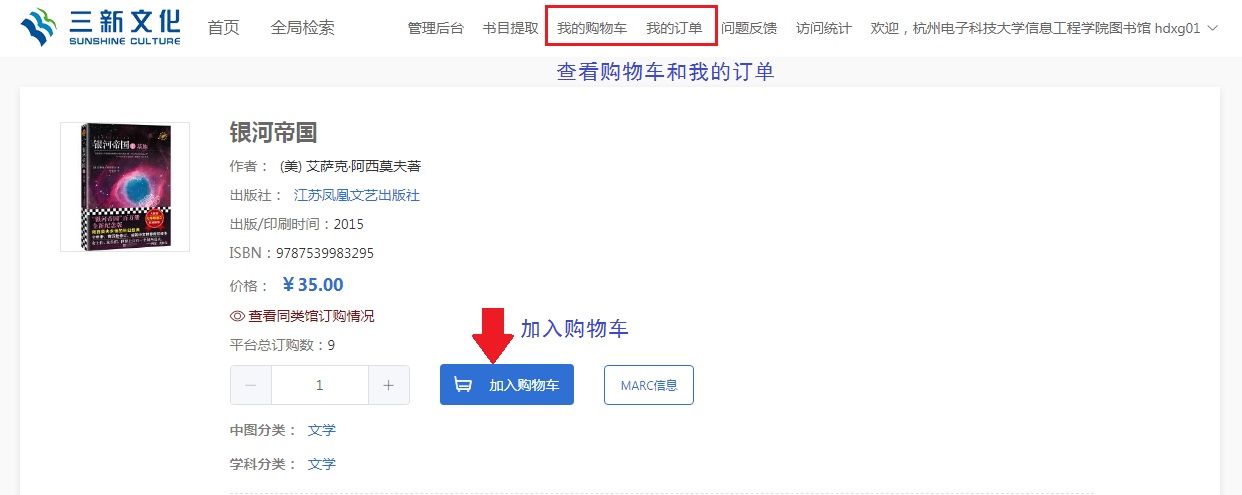Image resolution: width=1242 pixels, height=495 pixels.
Task: Open publisher link 江苏凤凰文艺出版社
Action: click(x=356, y=195)
